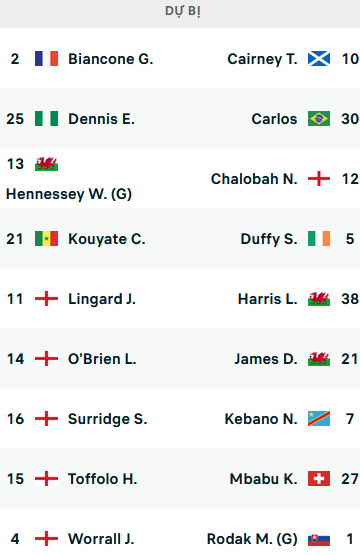Select substitute Chalobah N.

(x=254, y=179)
